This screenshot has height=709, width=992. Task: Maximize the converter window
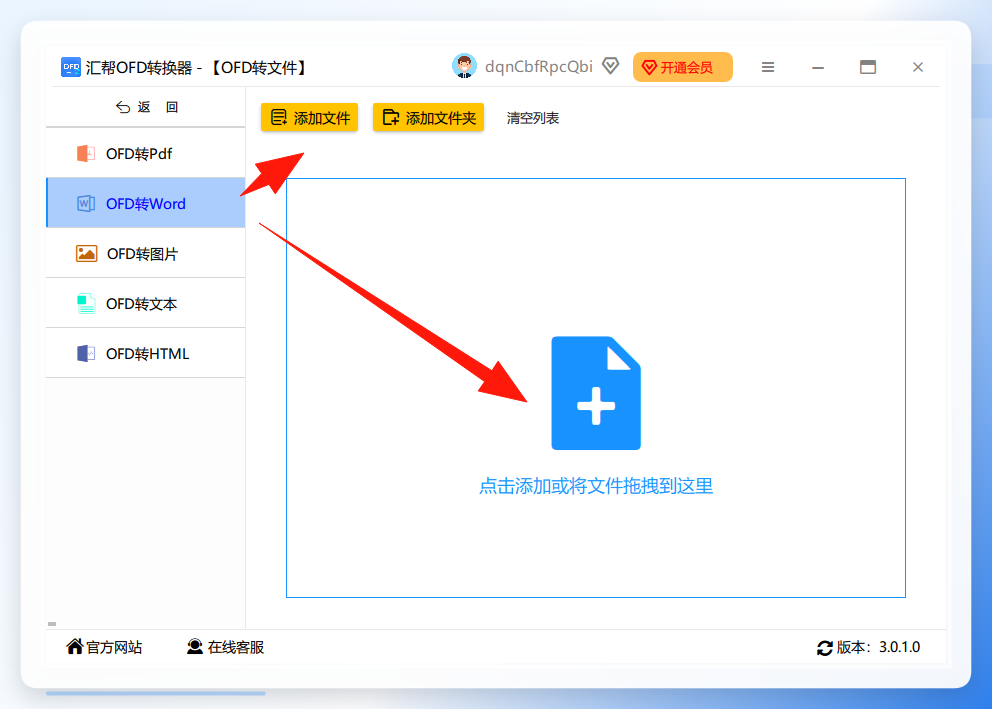point(868,67)
